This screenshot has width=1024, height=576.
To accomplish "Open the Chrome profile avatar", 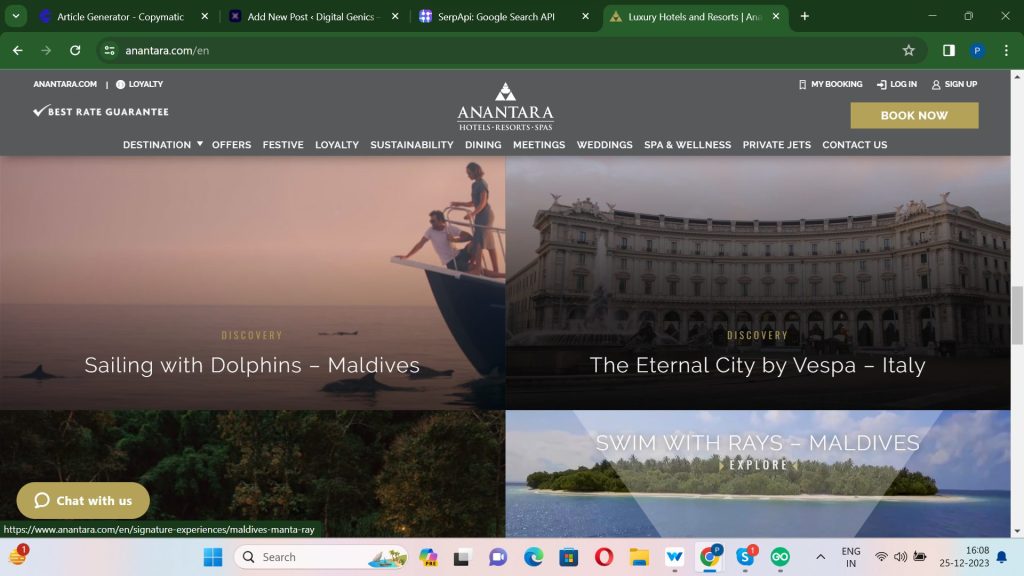I will (977, 50).
